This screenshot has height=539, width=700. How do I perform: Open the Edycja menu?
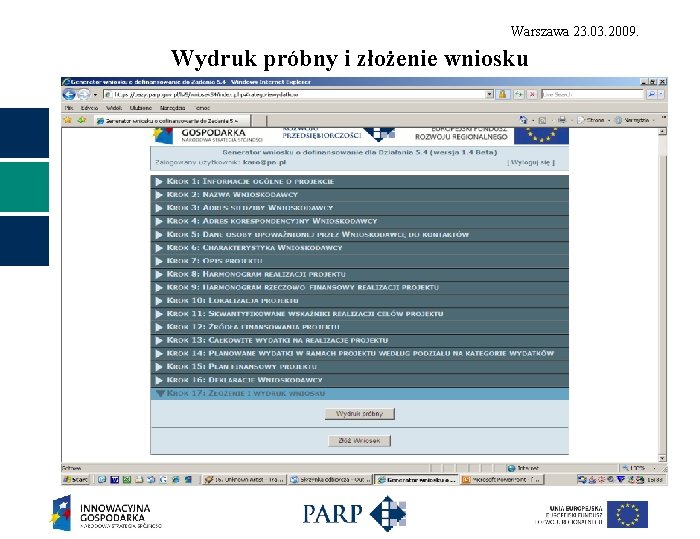89,108
